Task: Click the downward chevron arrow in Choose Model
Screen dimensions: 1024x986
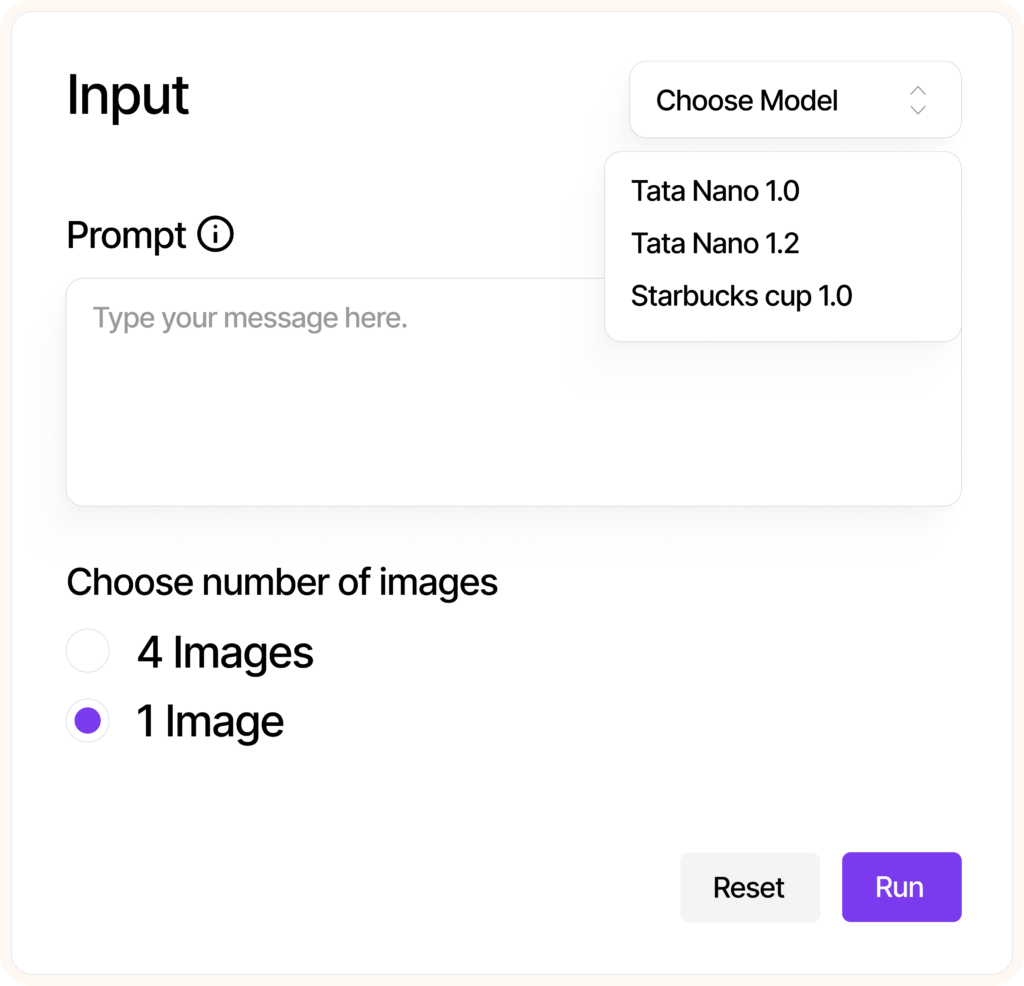Action: coord(918,110)
